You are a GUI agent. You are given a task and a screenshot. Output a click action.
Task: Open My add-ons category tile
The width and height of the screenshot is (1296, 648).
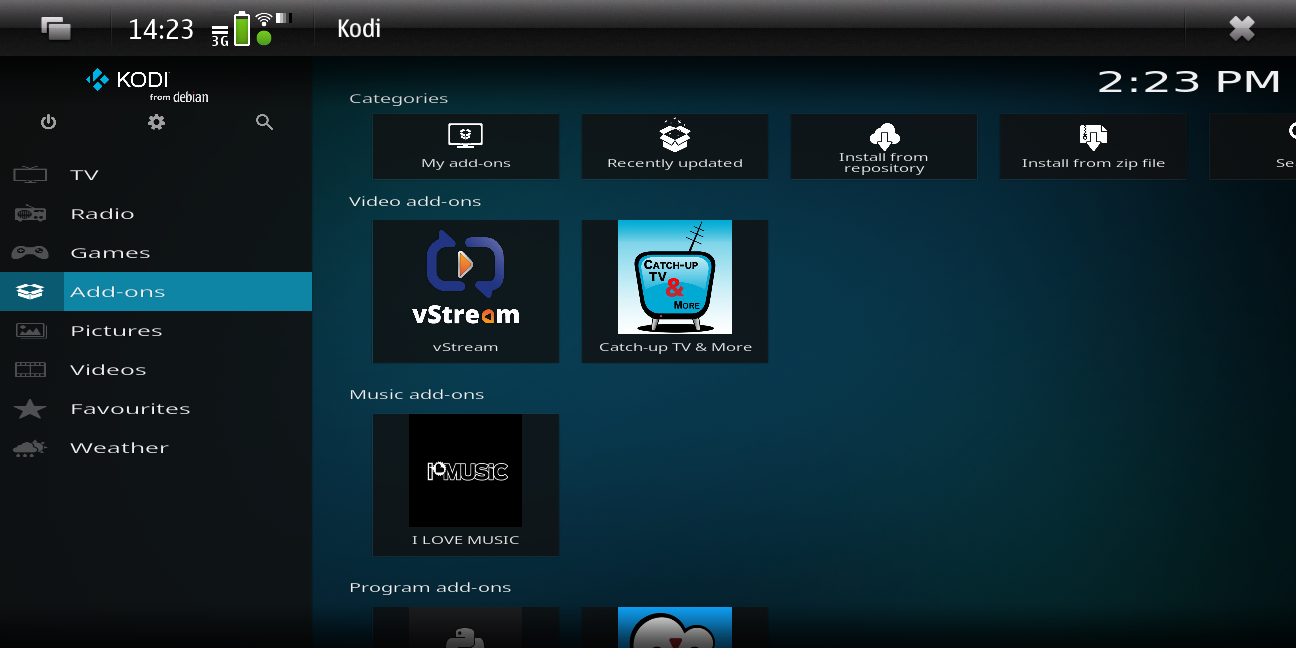[466, 146]
